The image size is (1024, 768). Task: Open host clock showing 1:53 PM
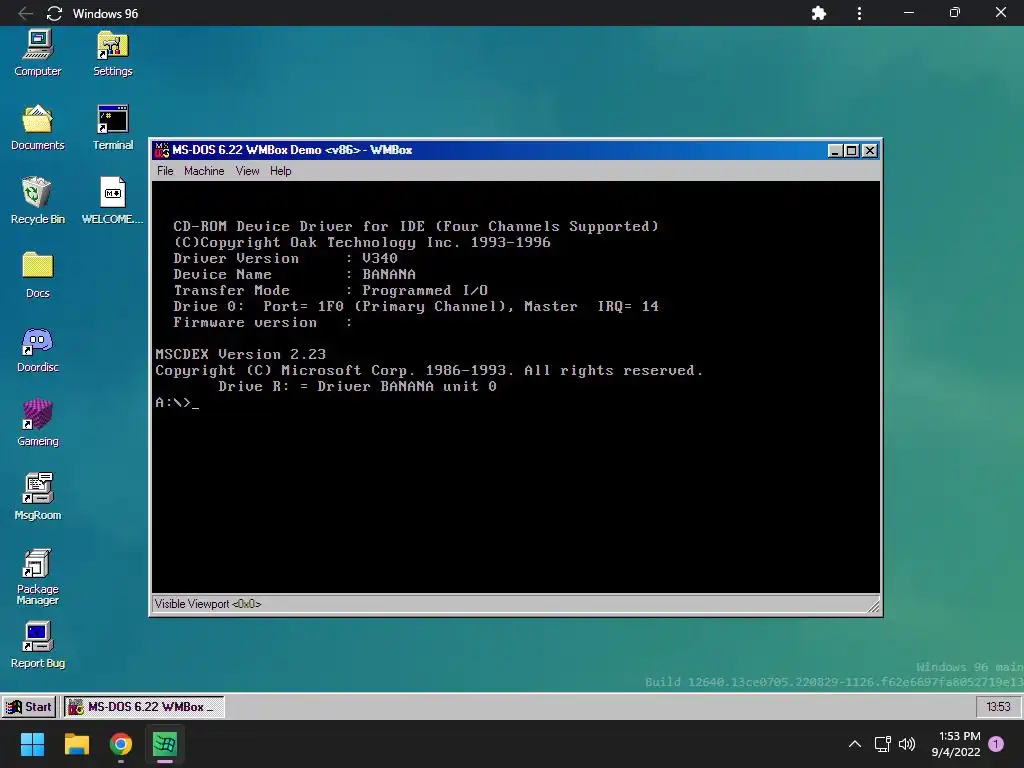pyautogui.click(x=956, y=744)
